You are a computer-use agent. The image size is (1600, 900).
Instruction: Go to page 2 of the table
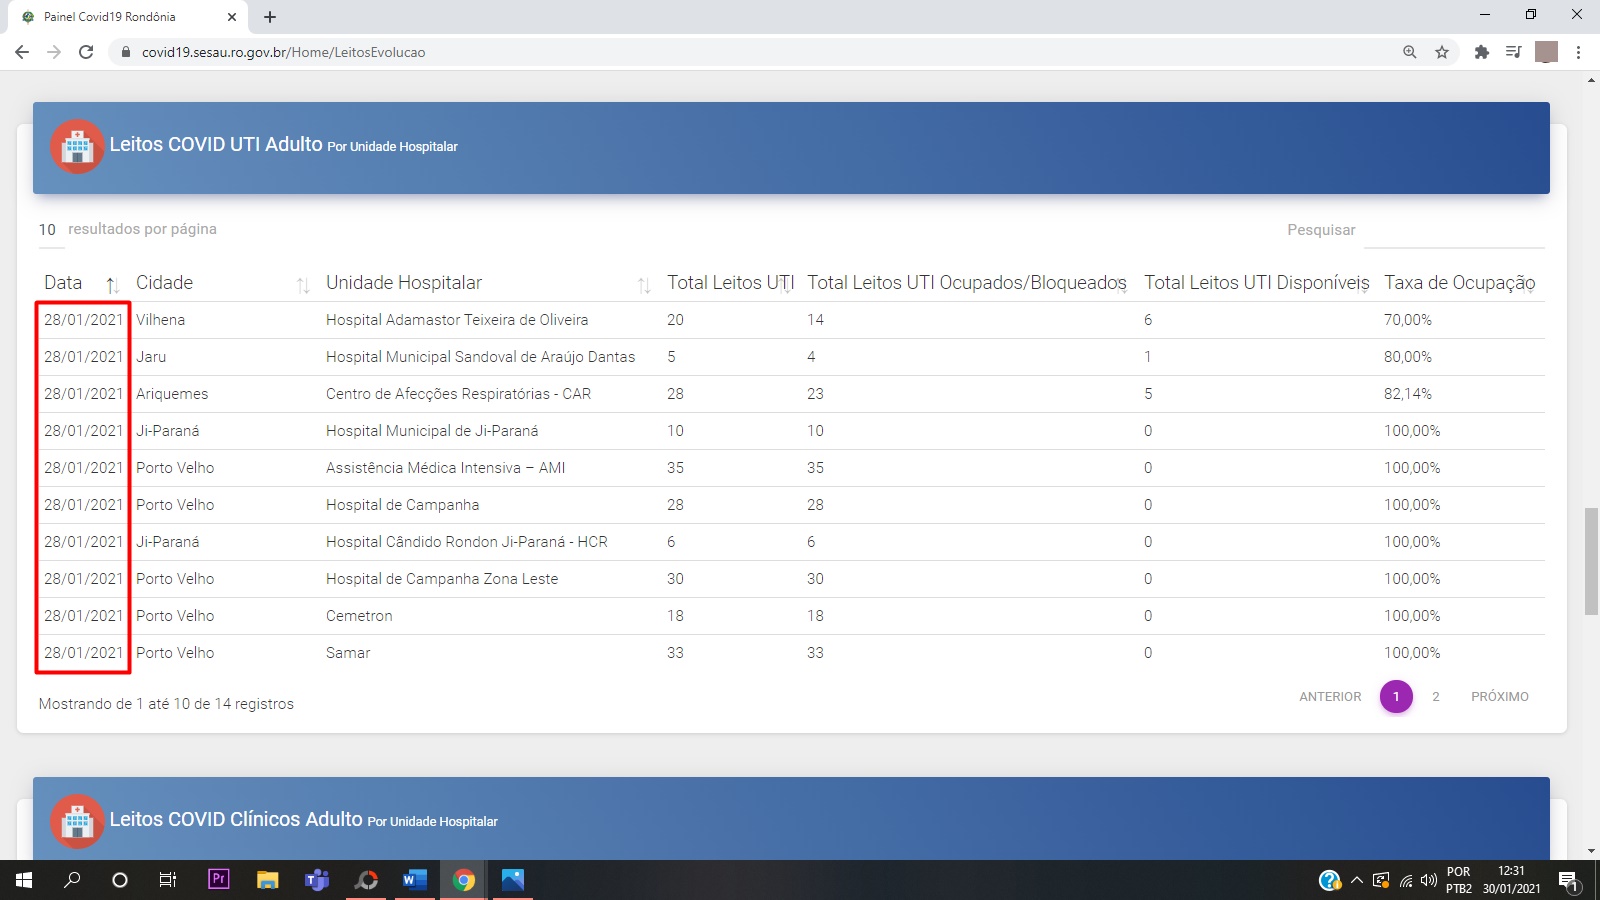[1435, 697]
